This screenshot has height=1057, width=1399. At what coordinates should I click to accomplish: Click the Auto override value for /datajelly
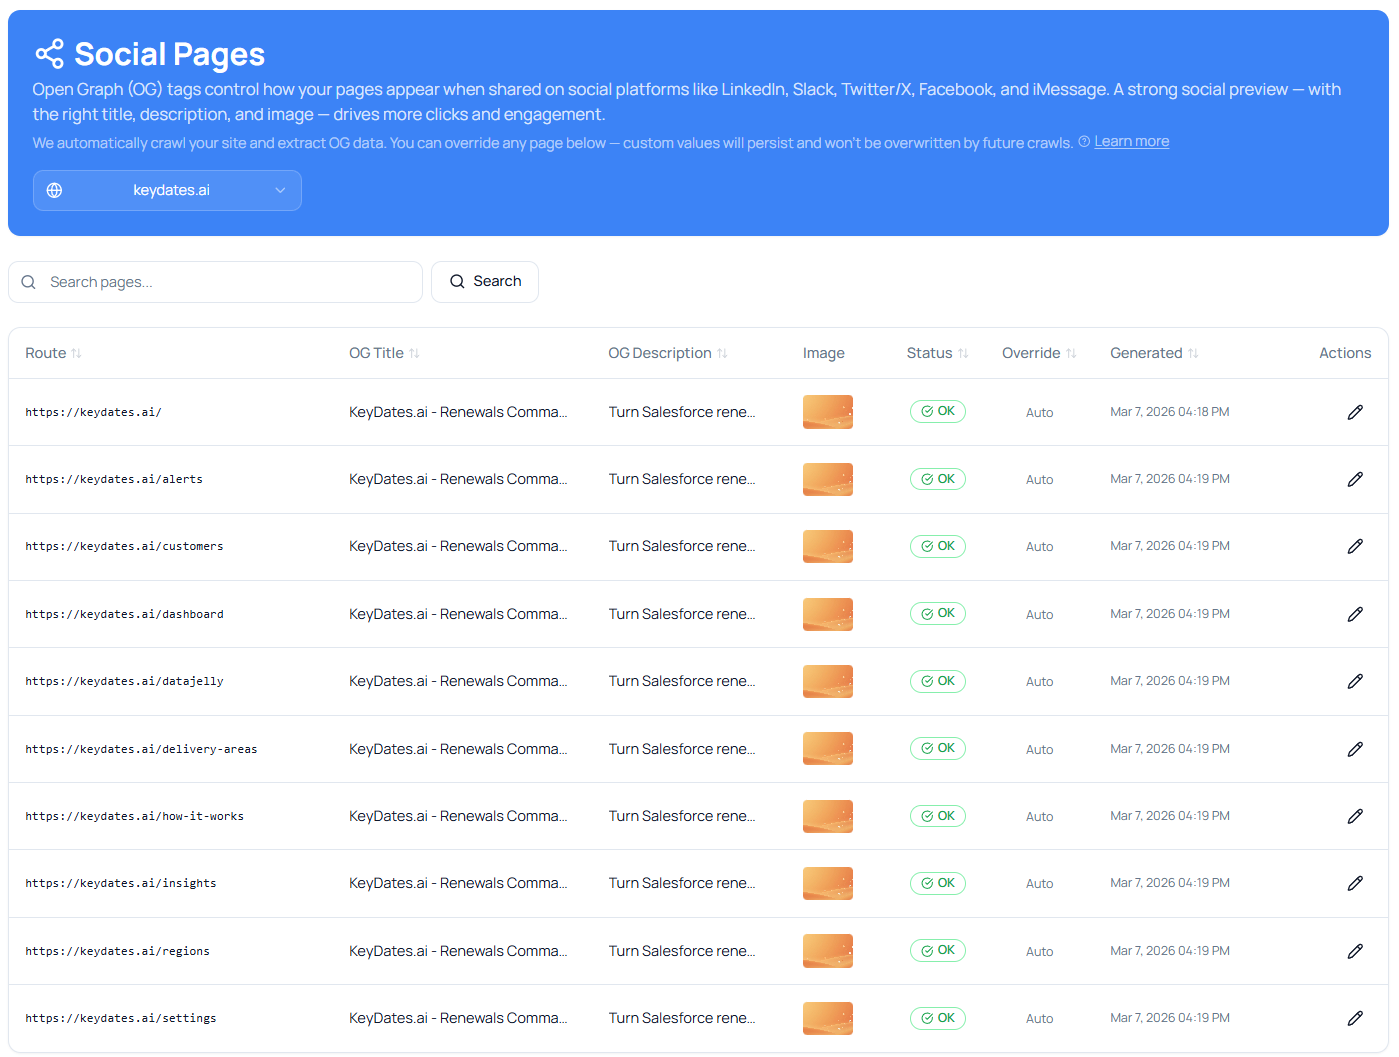pos(1039,681)
